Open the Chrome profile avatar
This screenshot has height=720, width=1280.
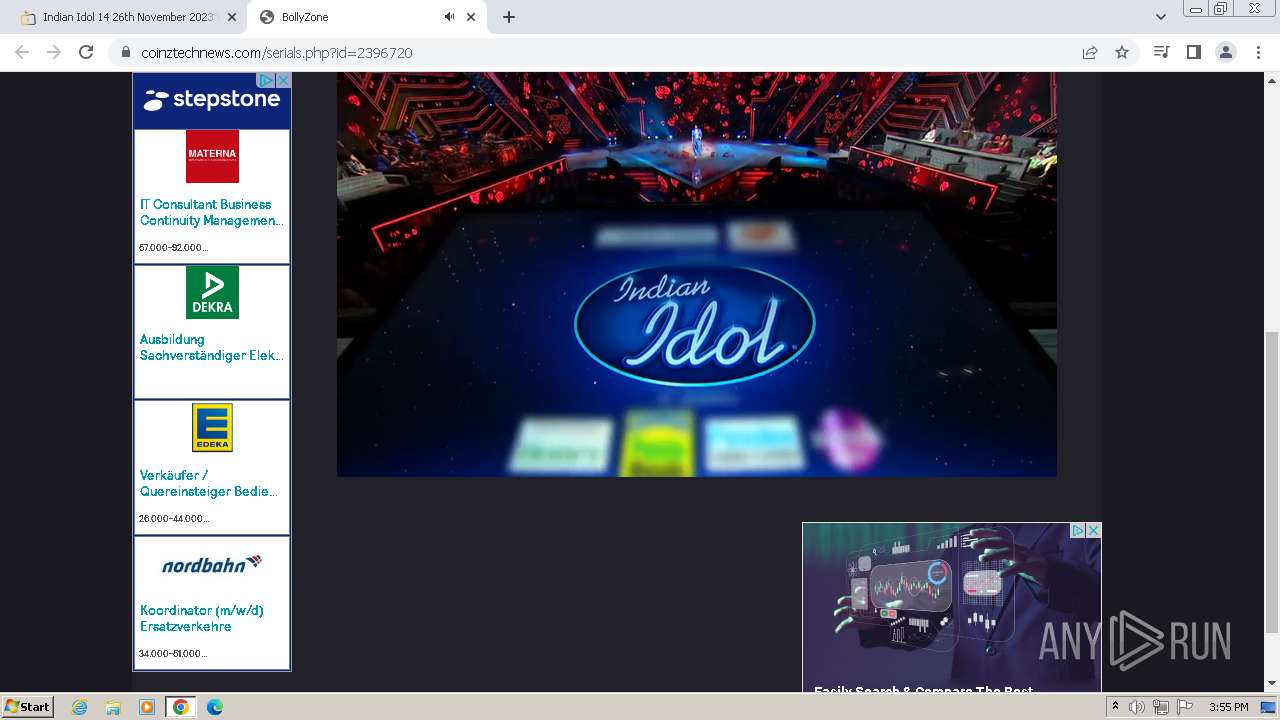coord(1226,52)
